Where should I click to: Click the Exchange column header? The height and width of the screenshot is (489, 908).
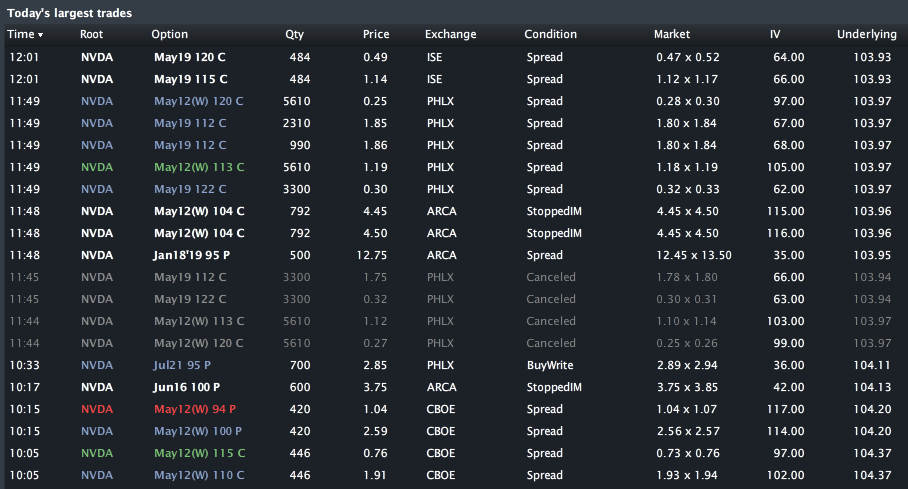pos(451,34)
